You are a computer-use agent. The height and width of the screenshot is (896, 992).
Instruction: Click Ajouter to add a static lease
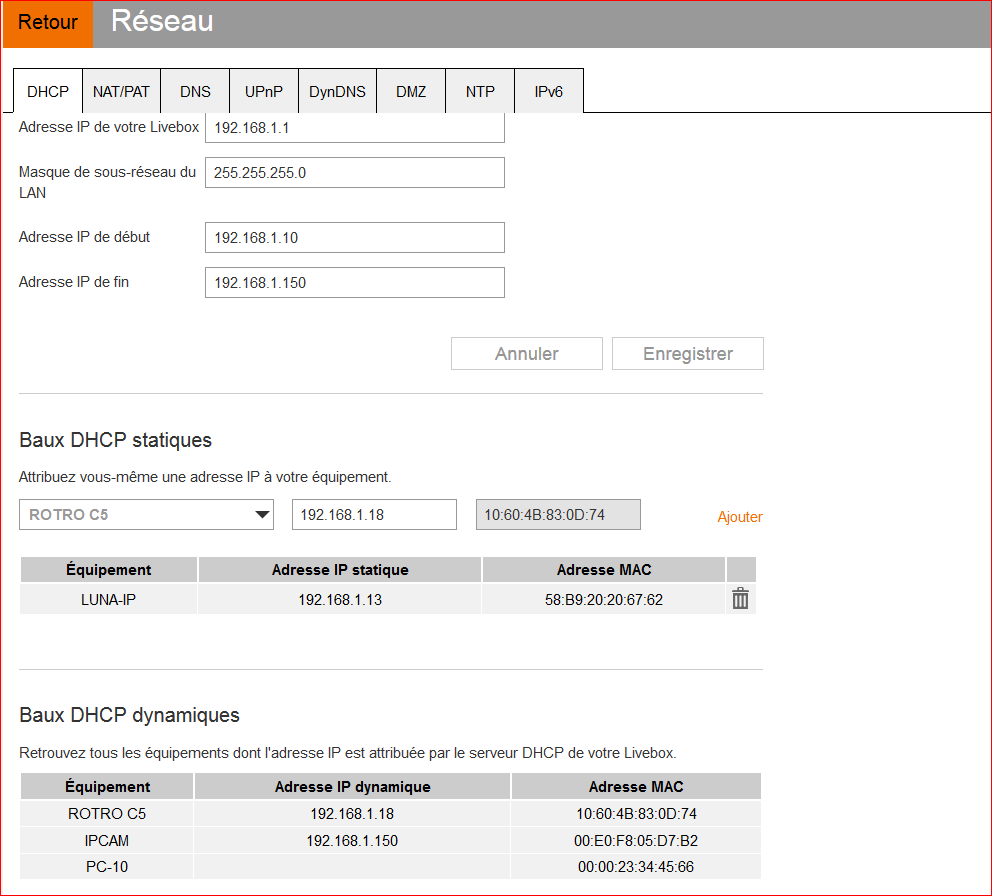coord(739,516)
